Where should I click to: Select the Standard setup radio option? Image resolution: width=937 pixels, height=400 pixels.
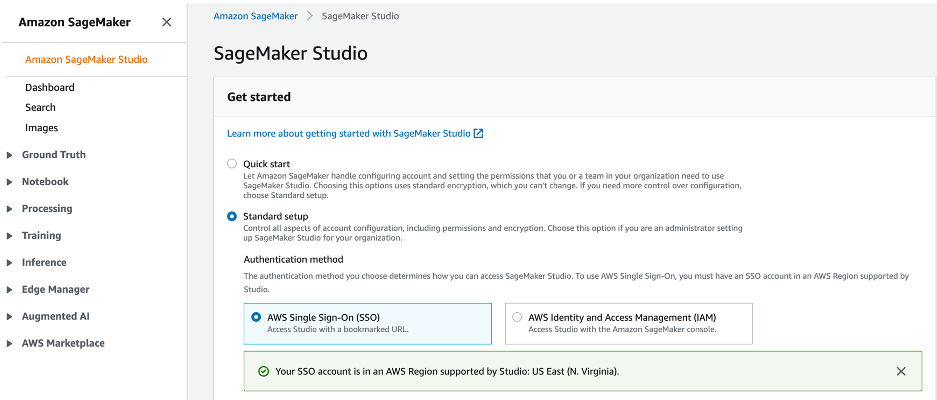pos(232,216)
